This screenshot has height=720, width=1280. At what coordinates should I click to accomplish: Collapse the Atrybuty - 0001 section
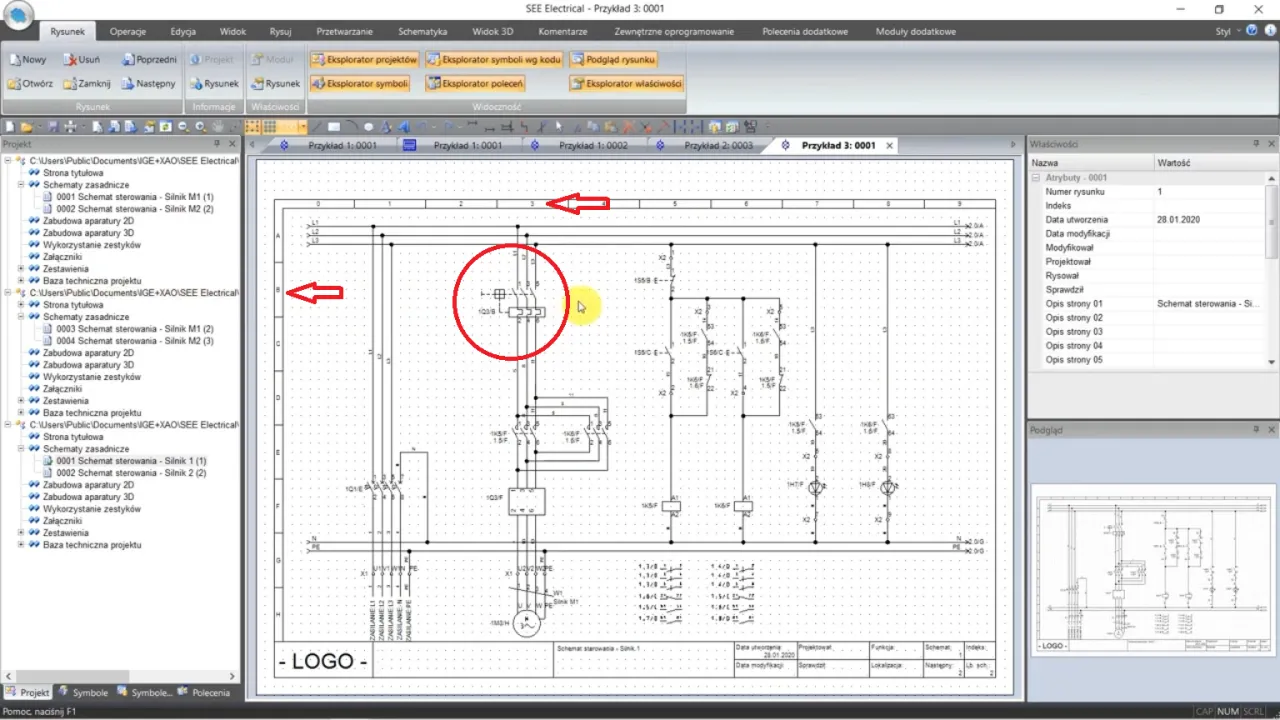click(x=1037, y=177)
